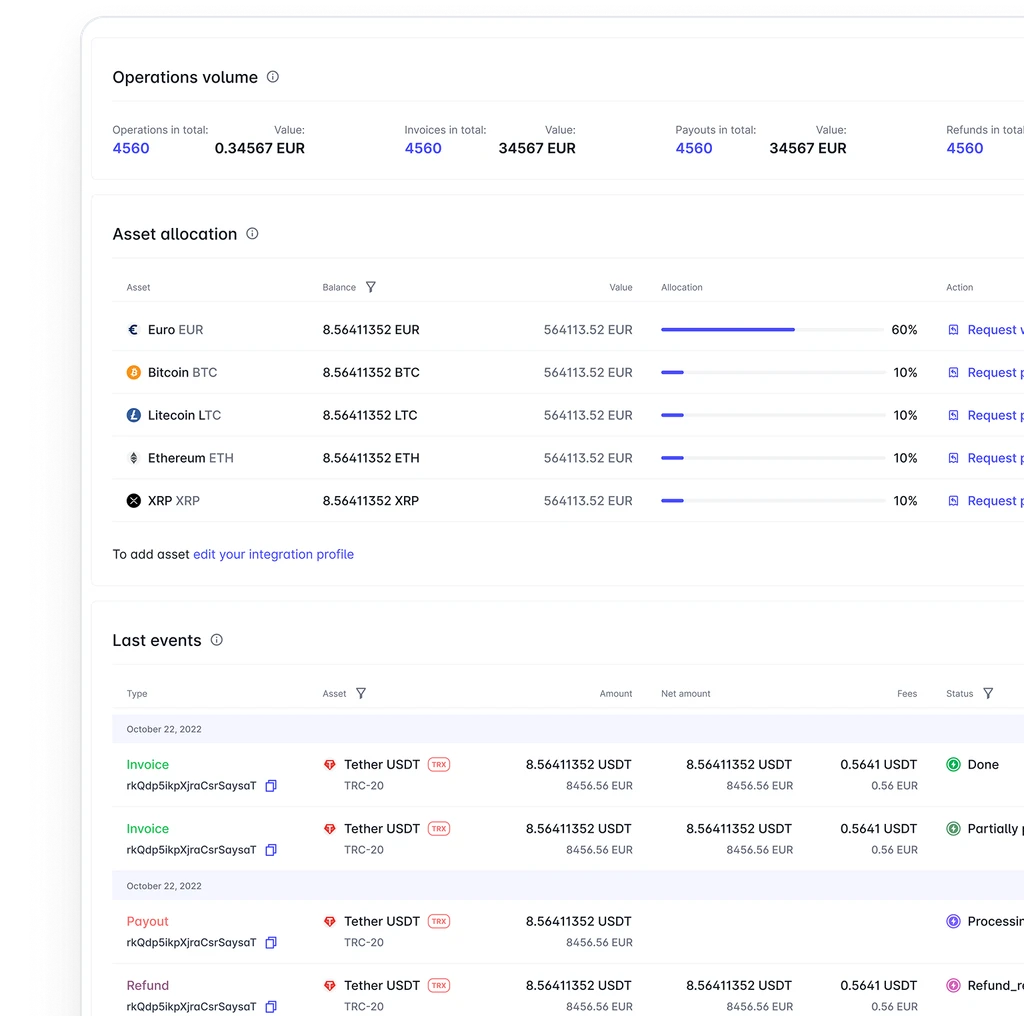Viewport: 1024px width, 1016px height.
Task: Copy ID of the Refund event
Action: coord(271,1006)
